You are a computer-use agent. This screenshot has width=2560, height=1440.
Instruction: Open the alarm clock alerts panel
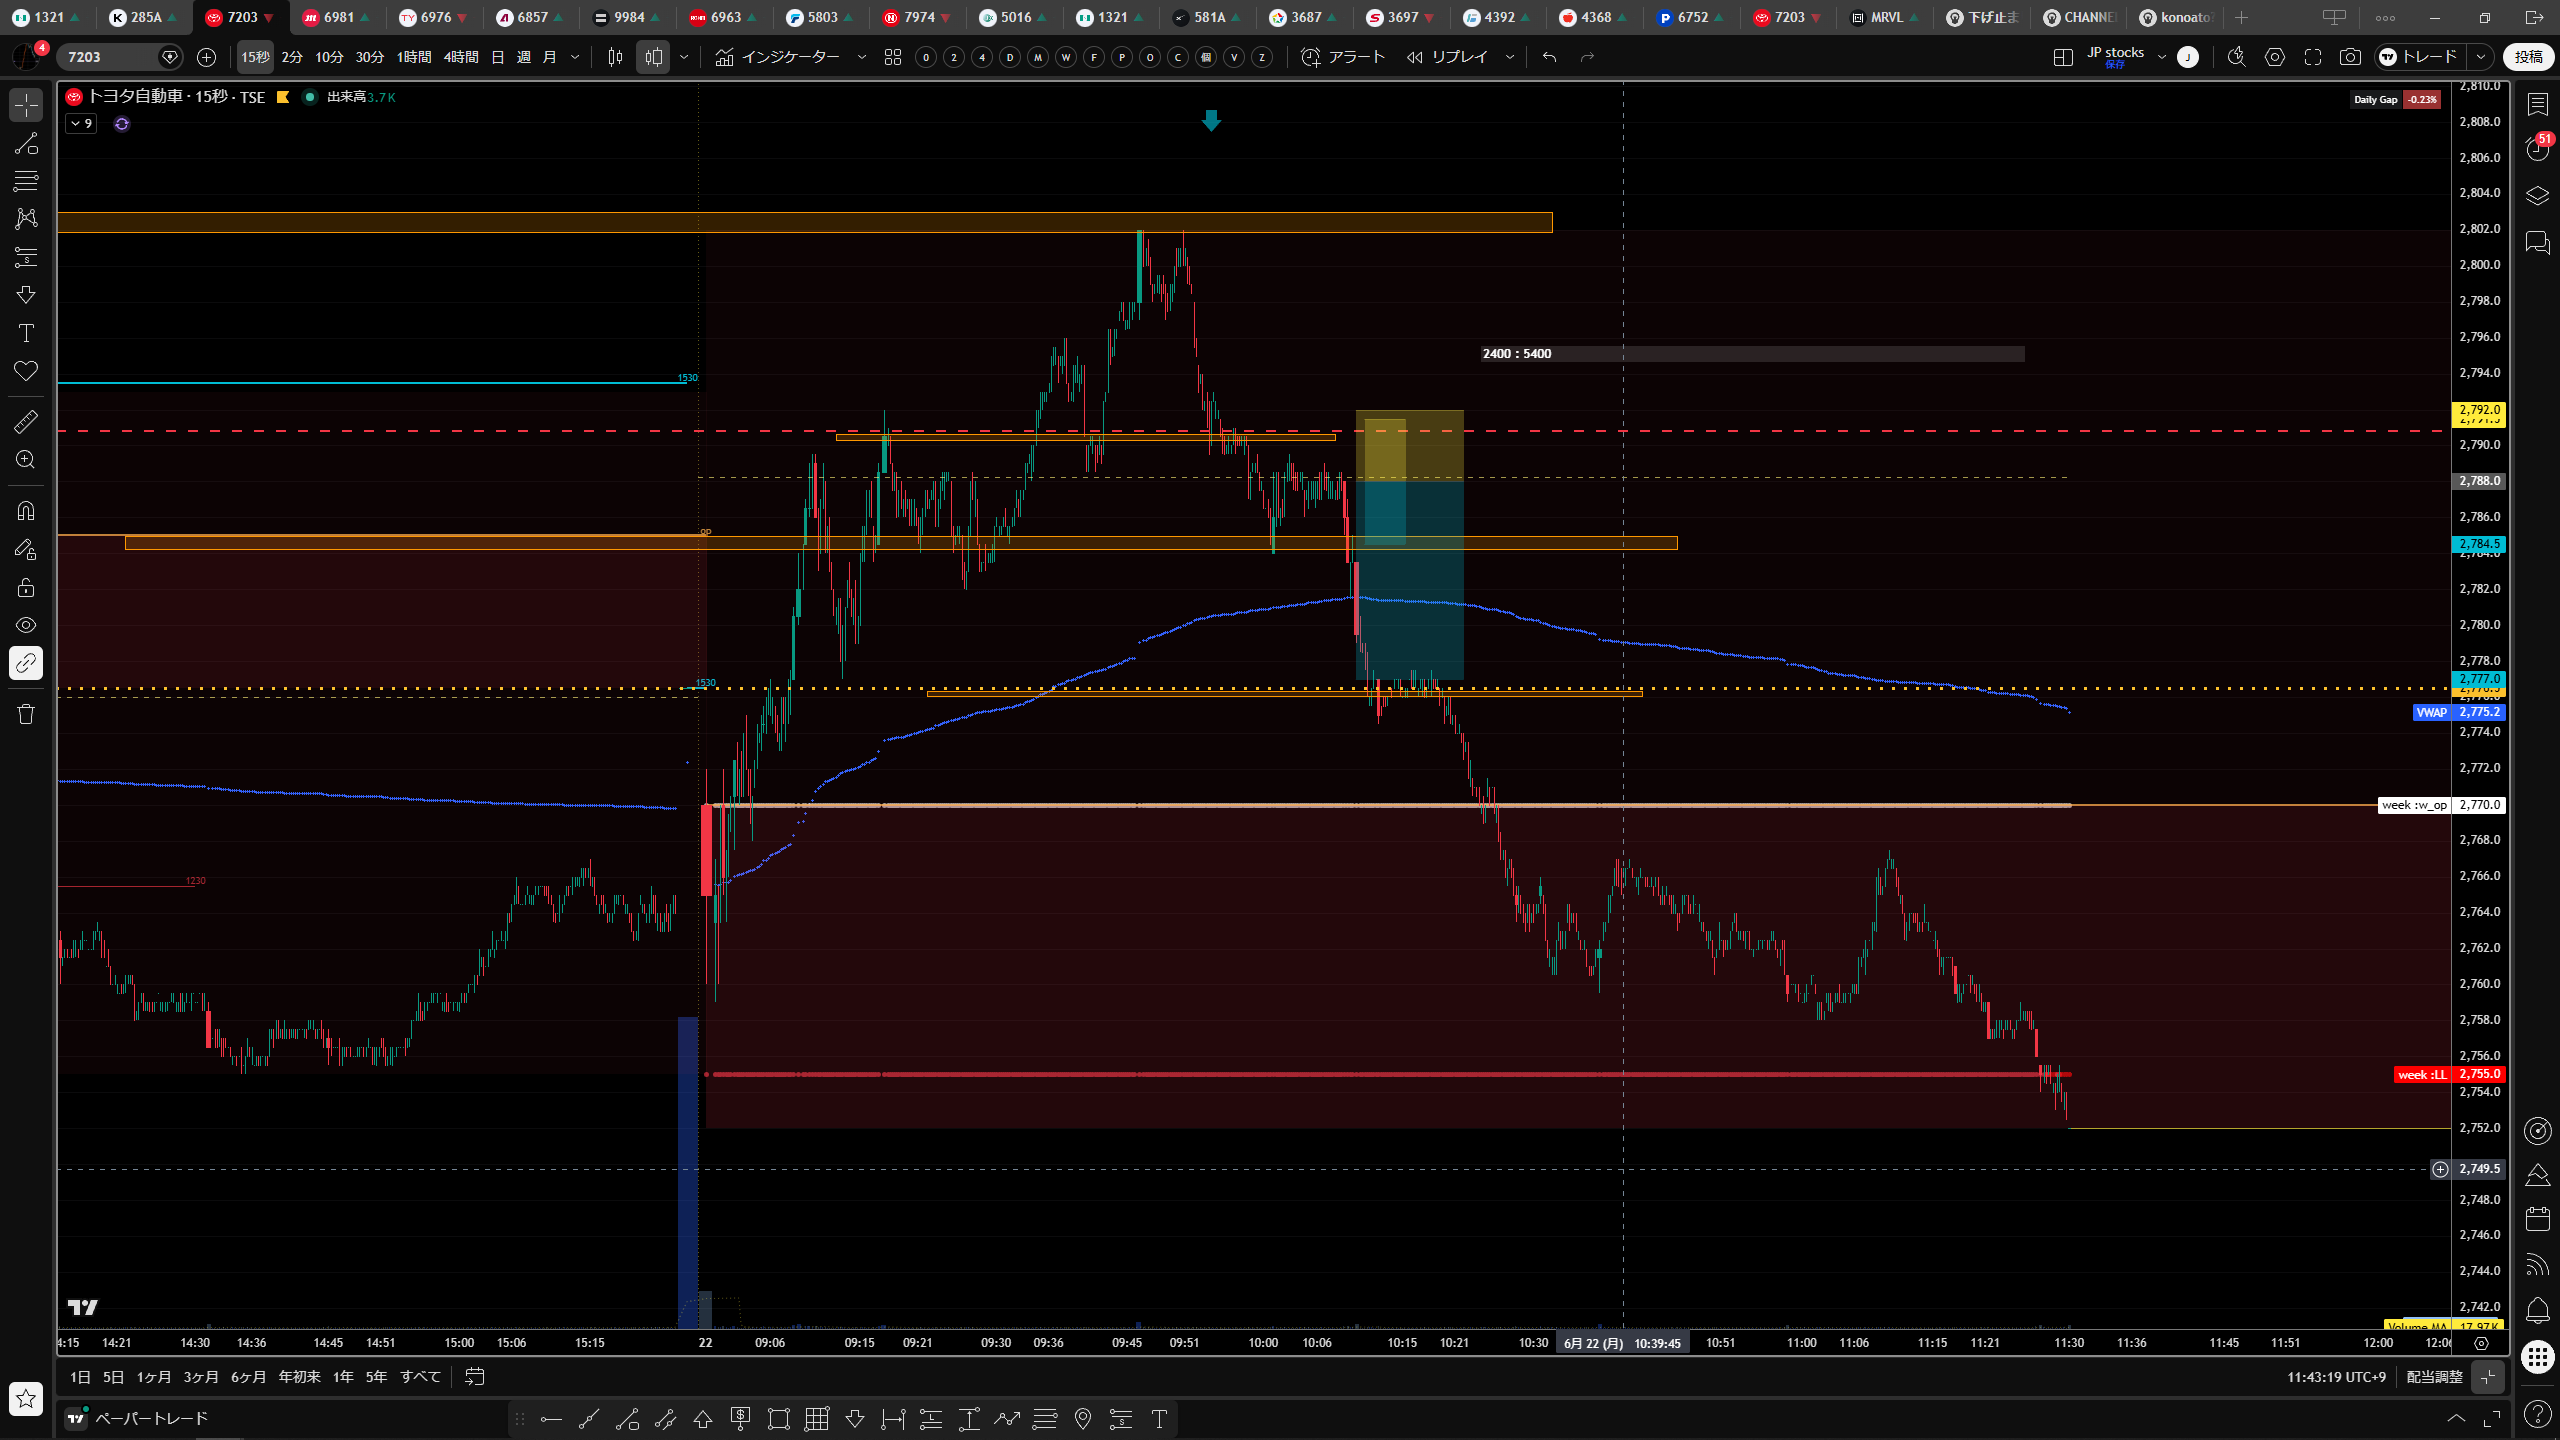(2538, 149)
